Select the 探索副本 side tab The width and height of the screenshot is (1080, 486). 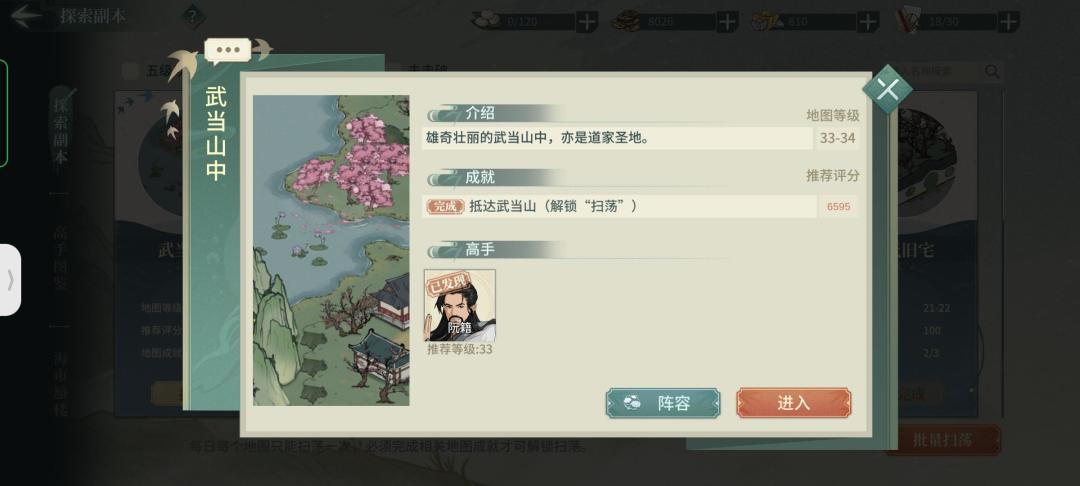point(61,134)
